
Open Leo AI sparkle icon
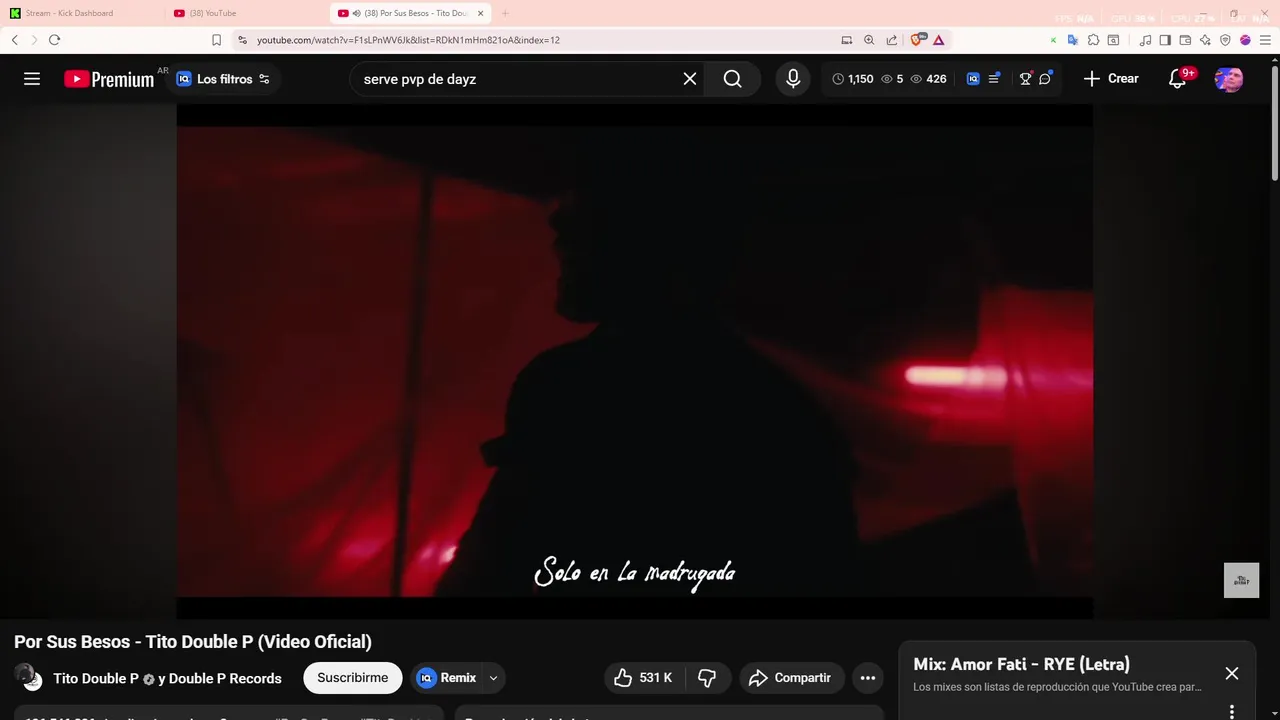[1205, 40]
